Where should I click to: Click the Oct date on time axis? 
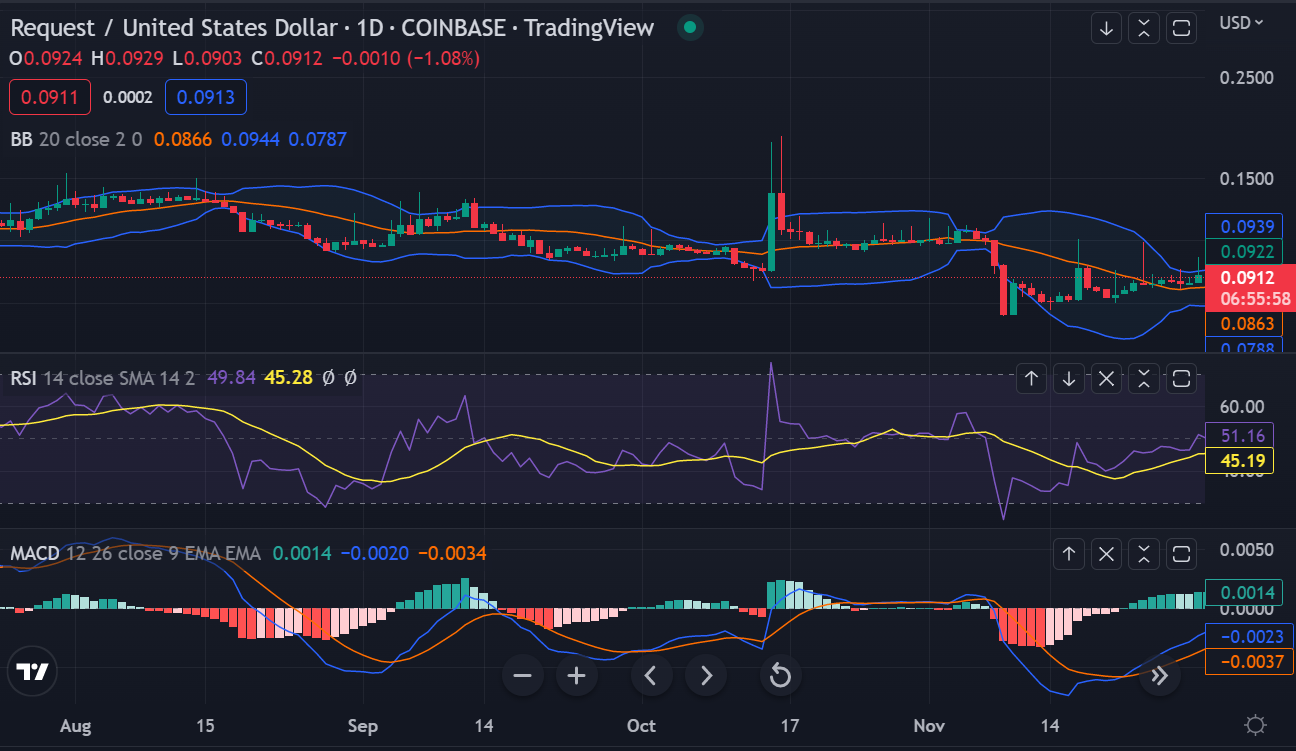641,725
